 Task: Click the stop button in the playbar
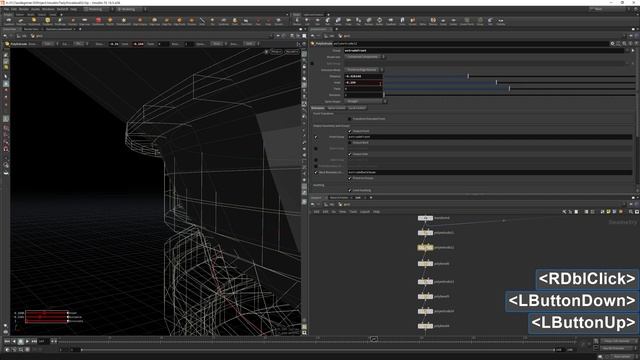tap(21, 341)
